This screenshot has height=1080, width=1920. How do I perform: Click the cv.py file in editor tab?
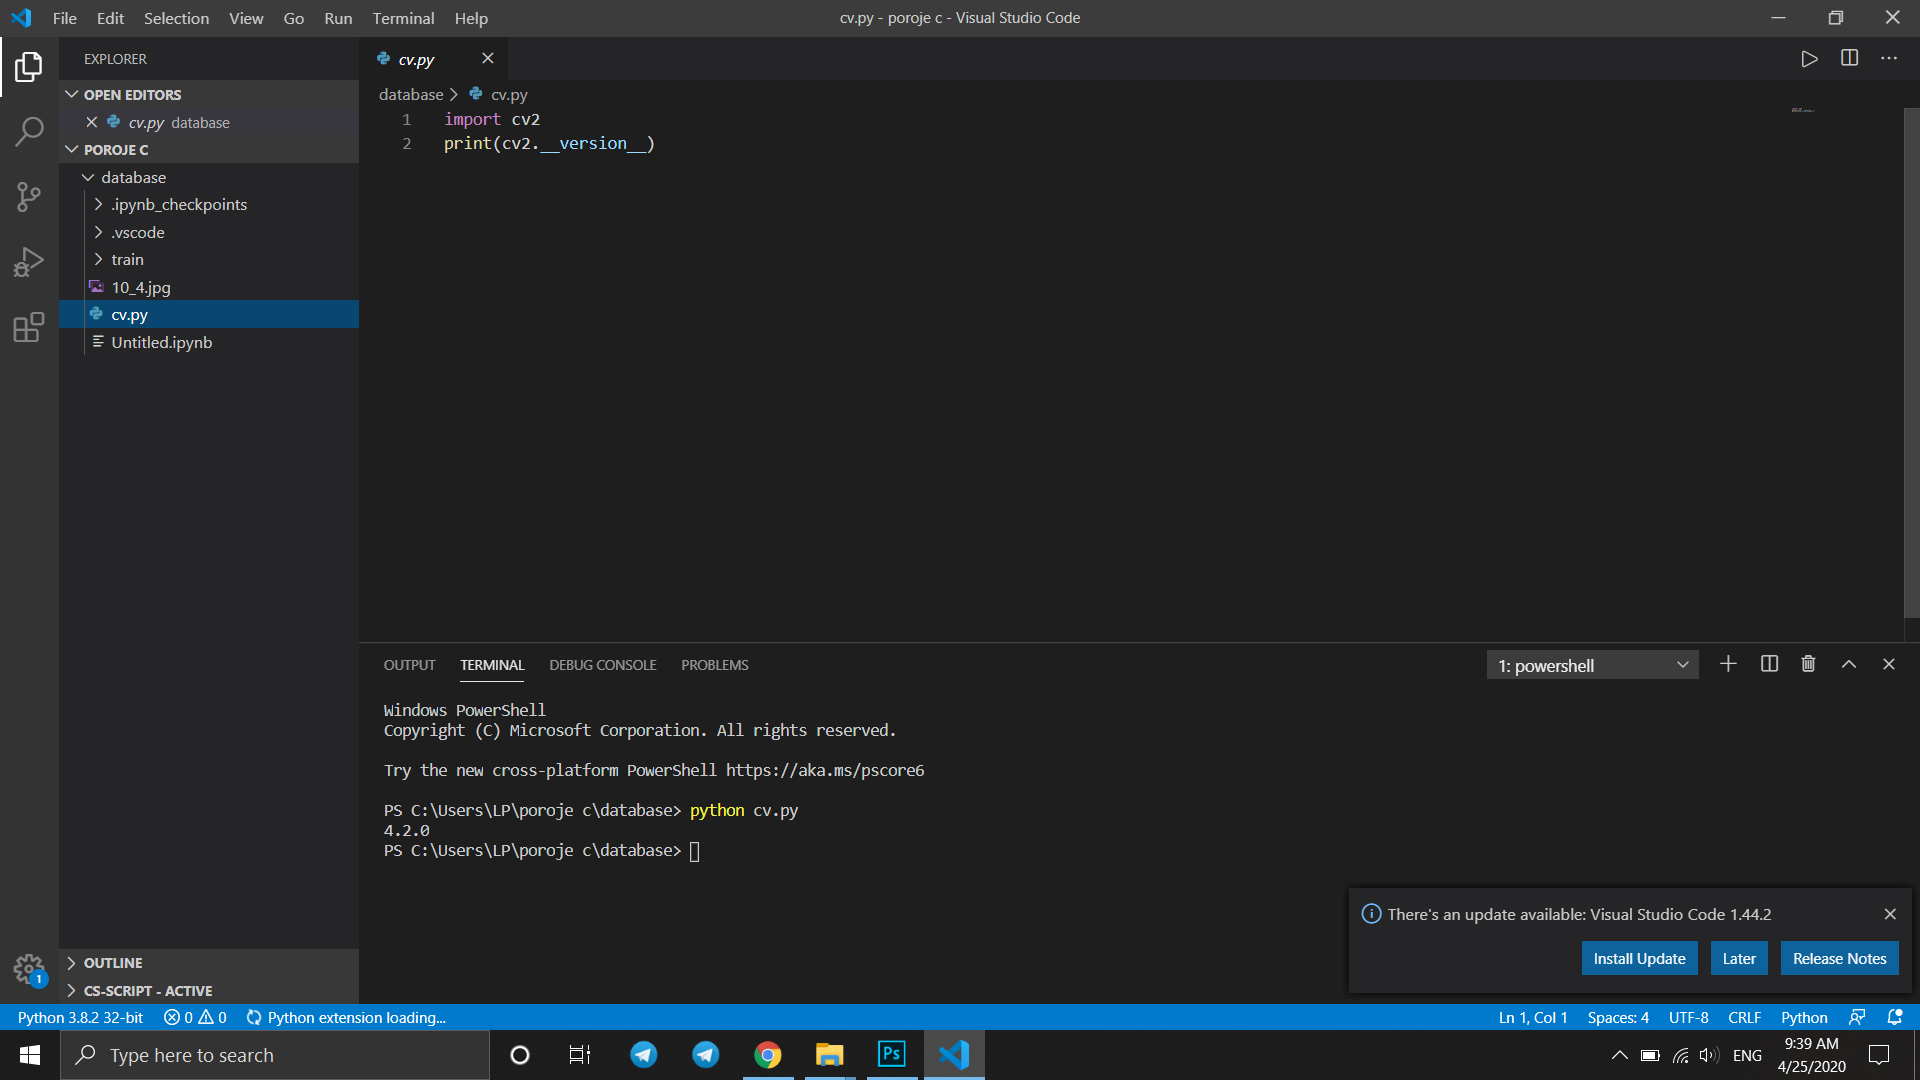coord(417,58)
